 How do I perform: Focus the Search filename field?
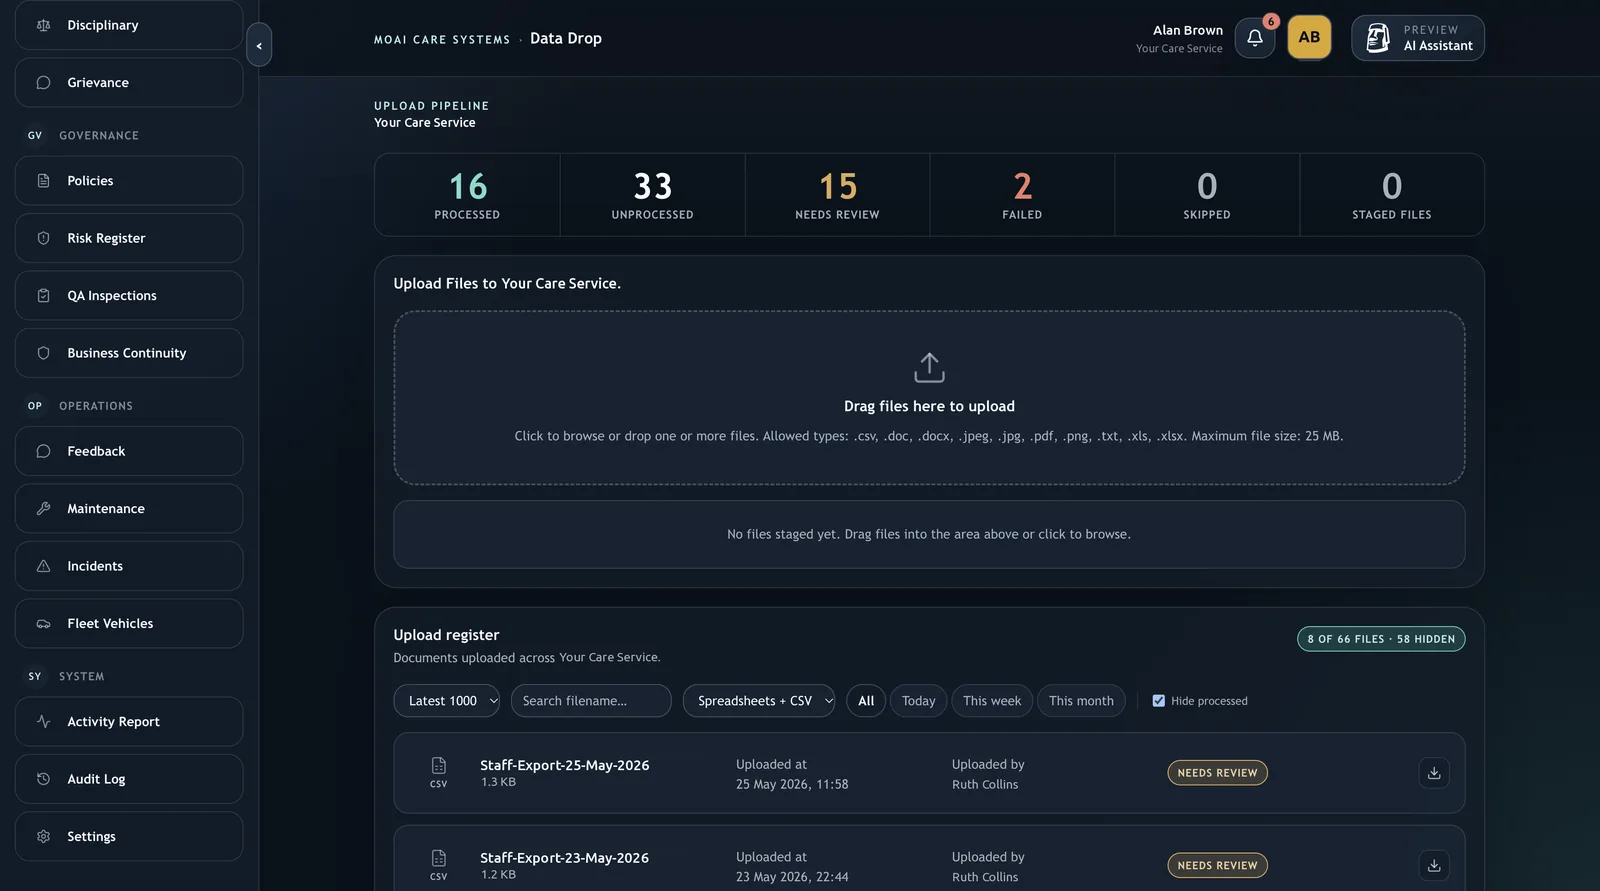click(x=591, y=701)
